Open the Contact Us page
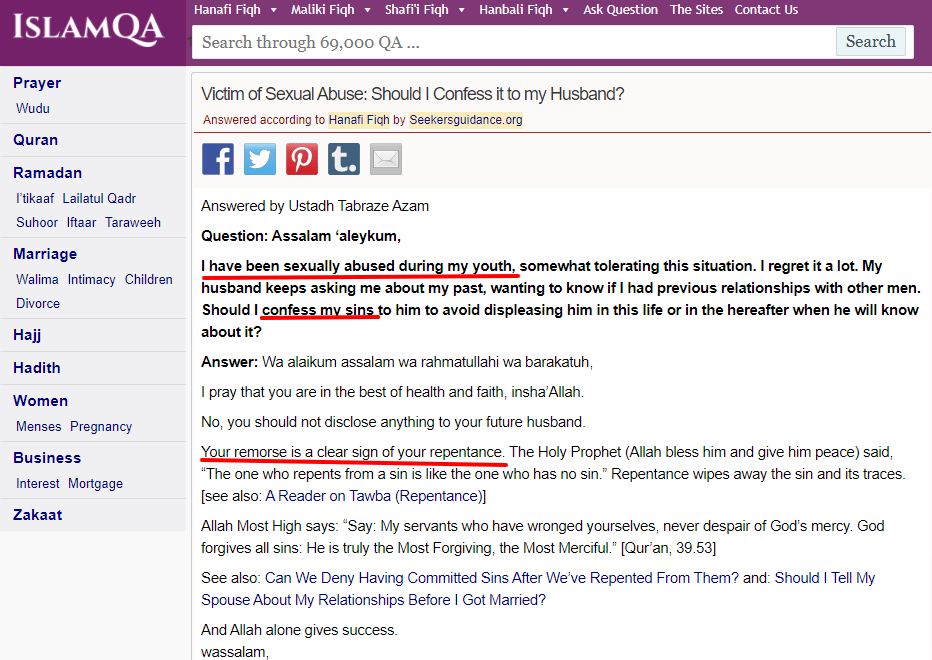Screen dimensions: 932x660 click(766, 10)
